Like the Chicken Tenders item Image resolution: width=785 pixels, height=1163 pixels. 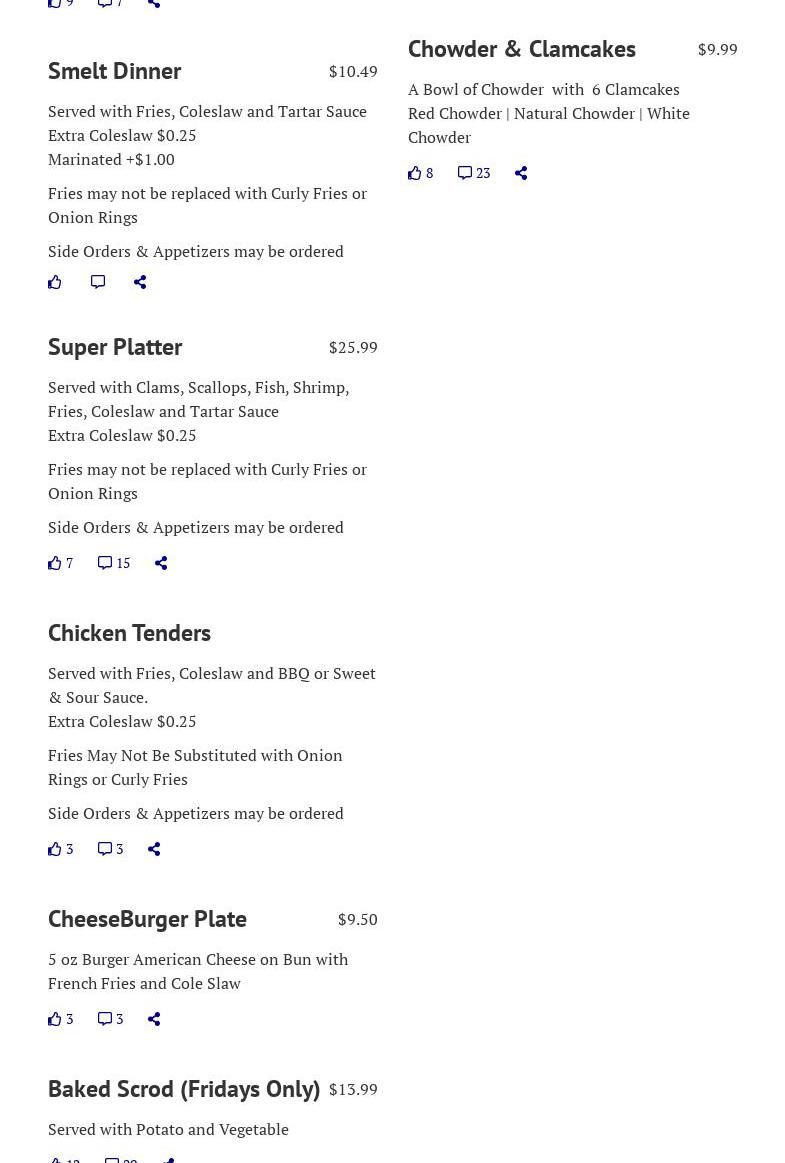pos(60,849)
